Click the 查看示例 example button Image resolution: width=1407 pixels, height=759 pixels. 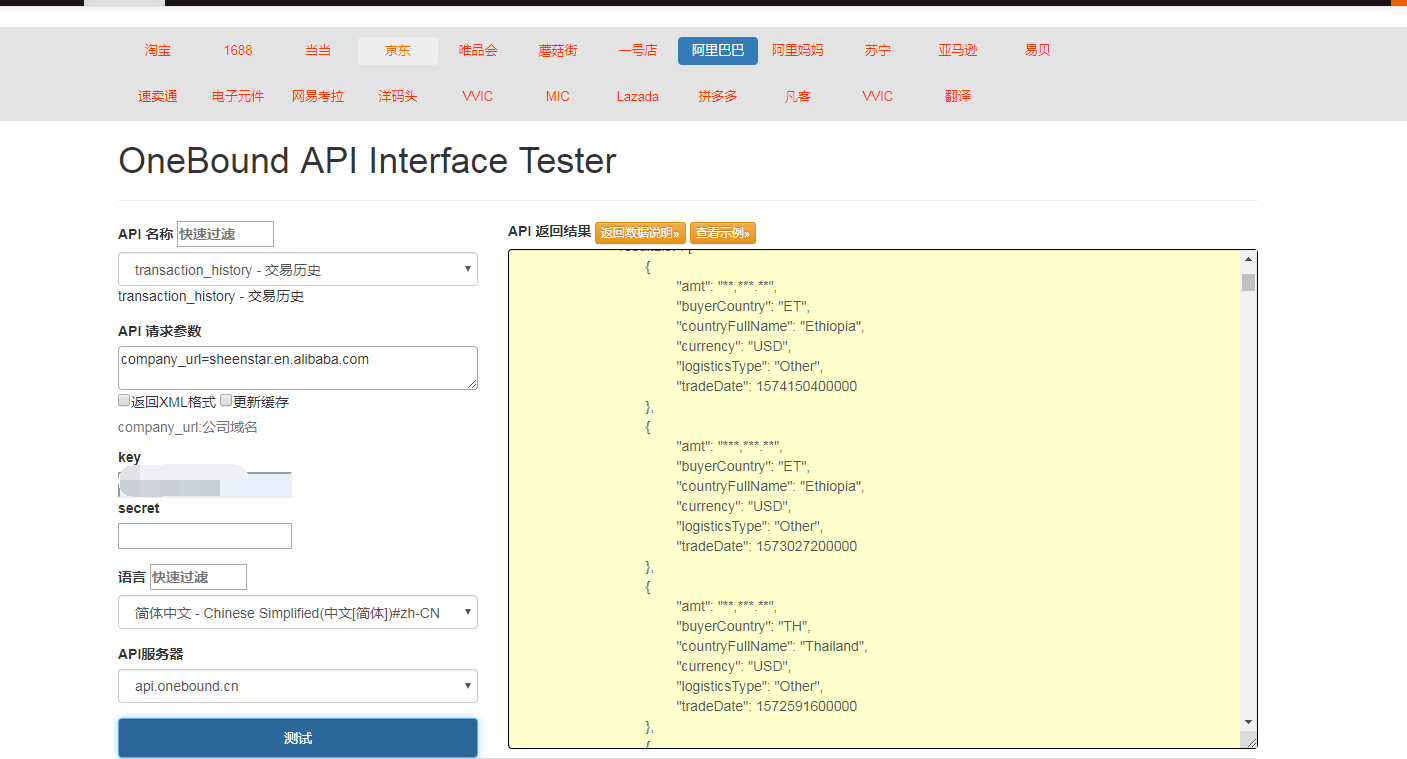point(723,233)
